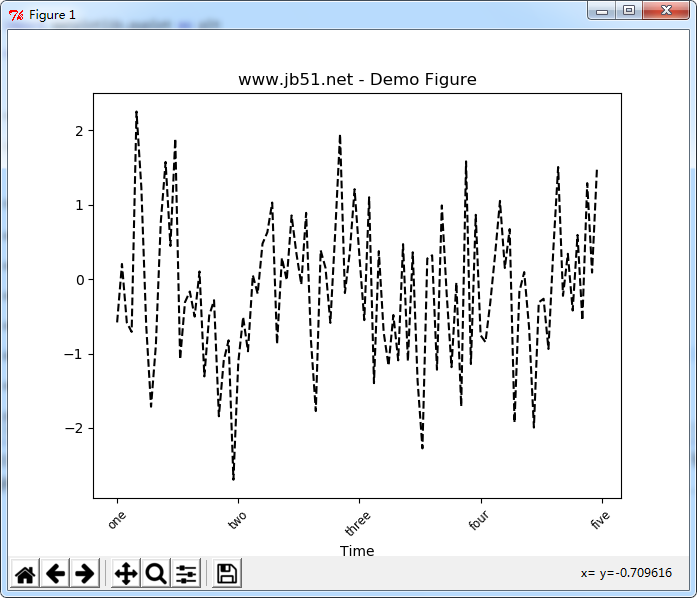This screenshot has width=697, height=598.
Task: Click the coordinate readout 'y=-0.709616'
Action: pos(636,573)
